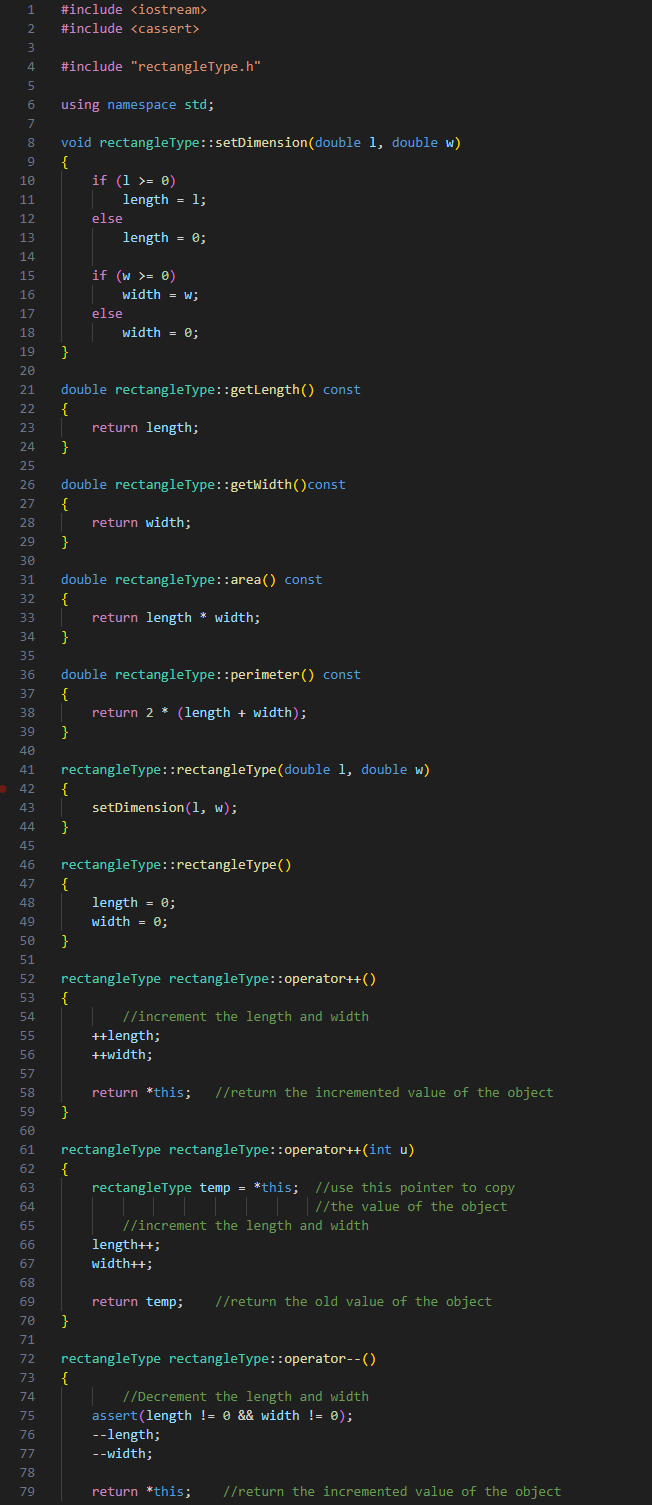Click the 'else' keyword on line 17
The height and width of the screenshot is (1505, 652).
(107, 313)
